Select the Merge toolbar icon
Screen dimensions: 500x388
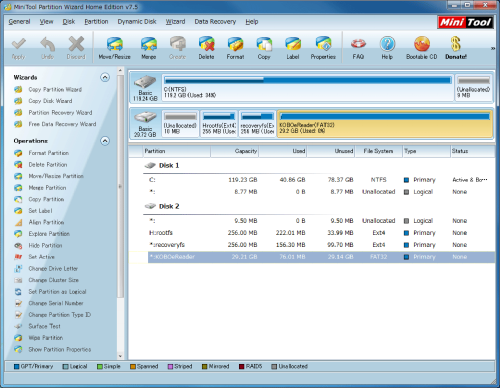coord(149,44)
